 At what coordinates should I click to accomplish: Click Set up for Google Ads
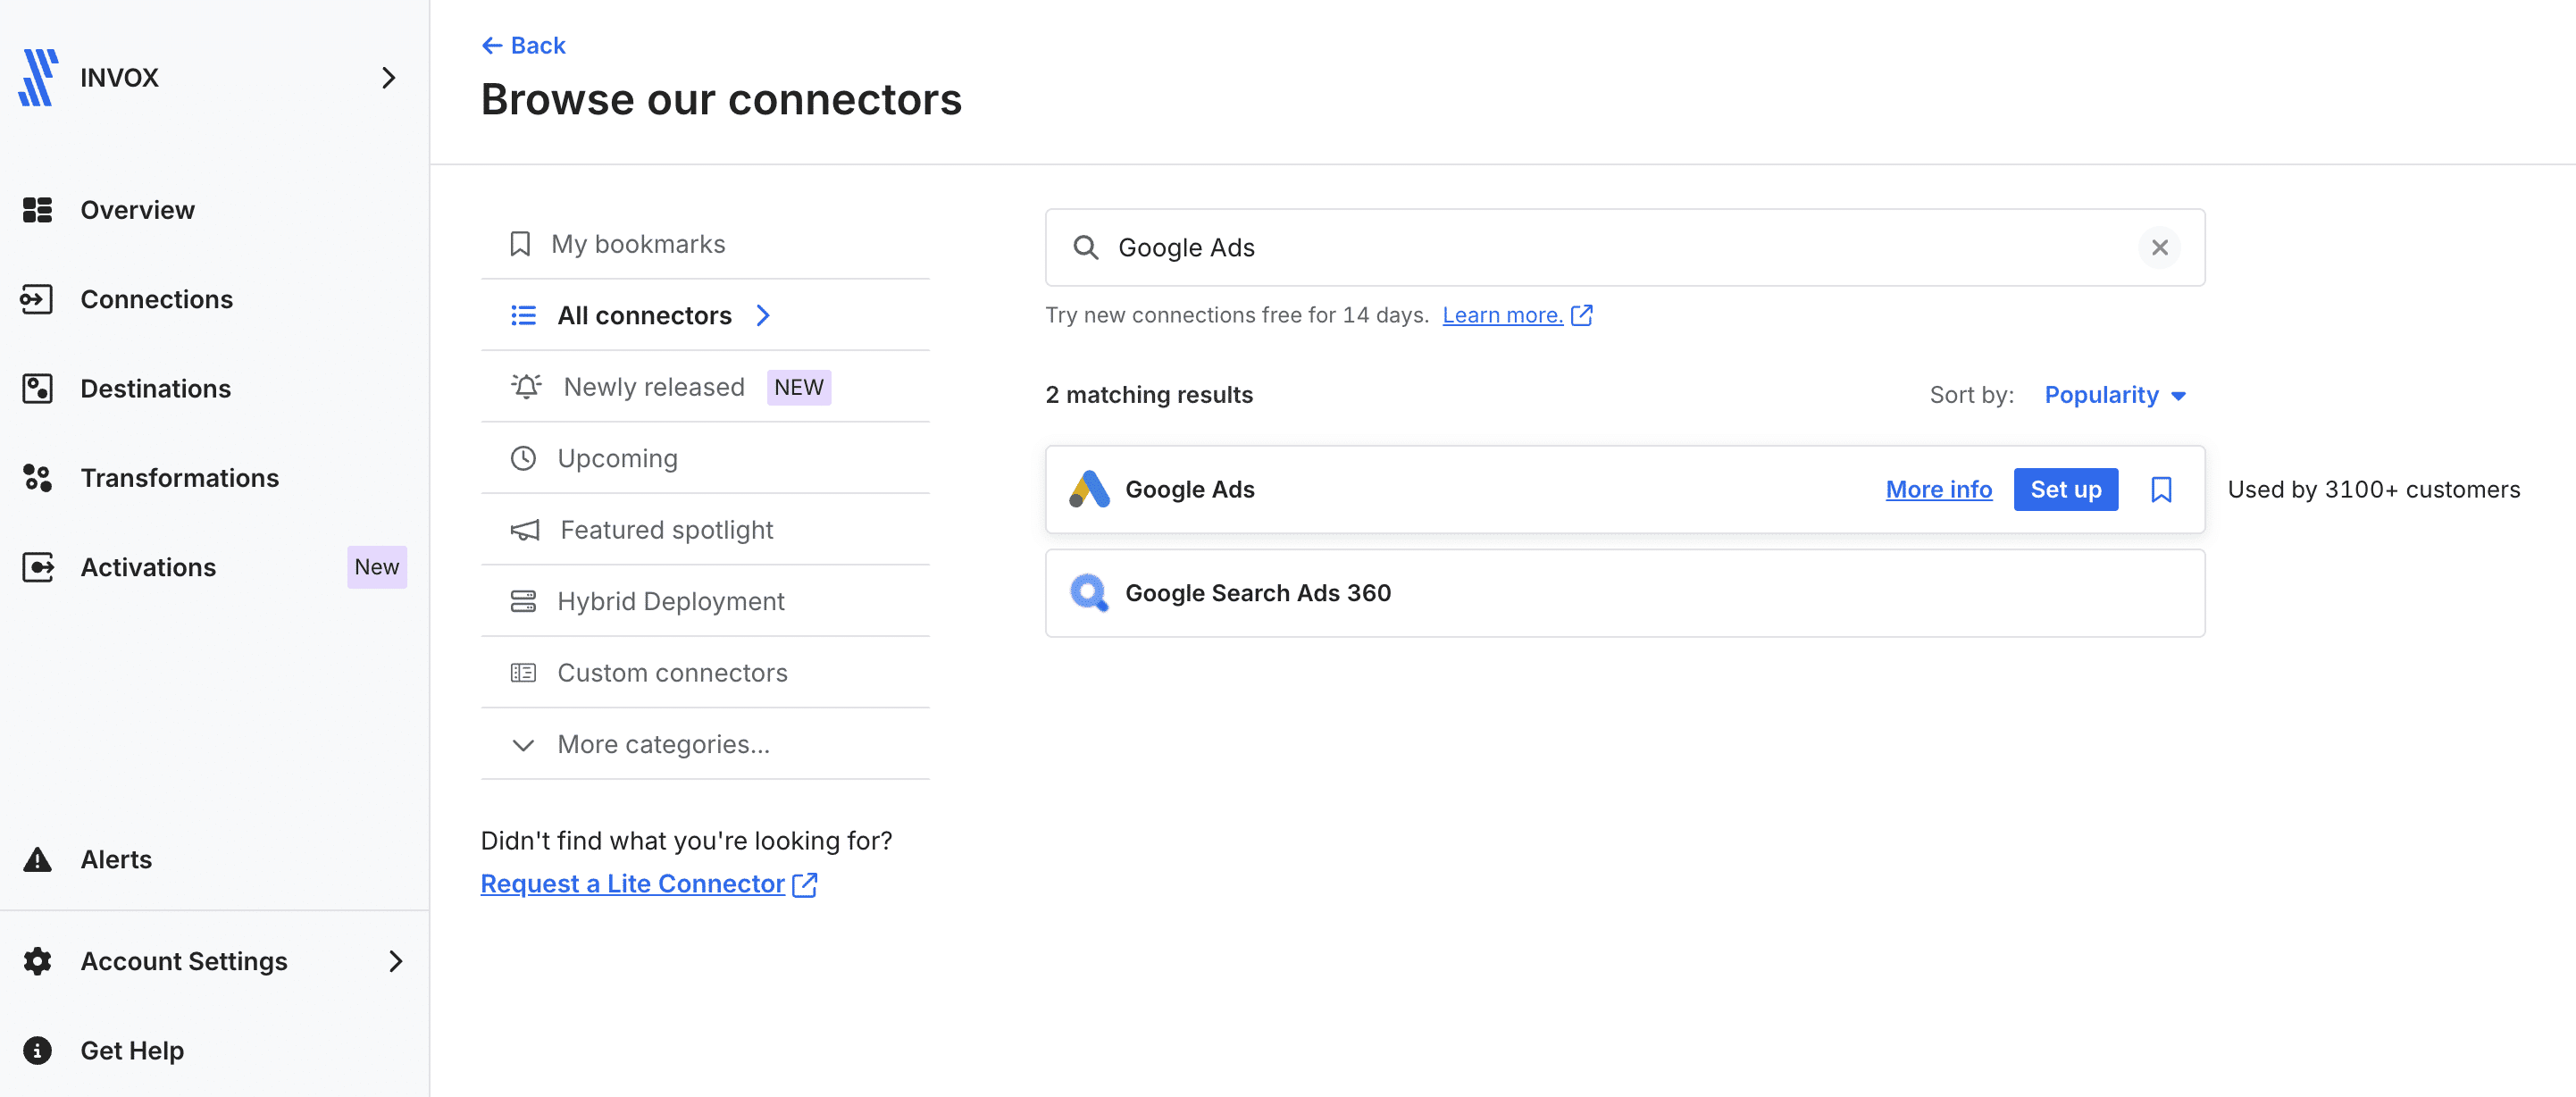[x=2066, y=489]
